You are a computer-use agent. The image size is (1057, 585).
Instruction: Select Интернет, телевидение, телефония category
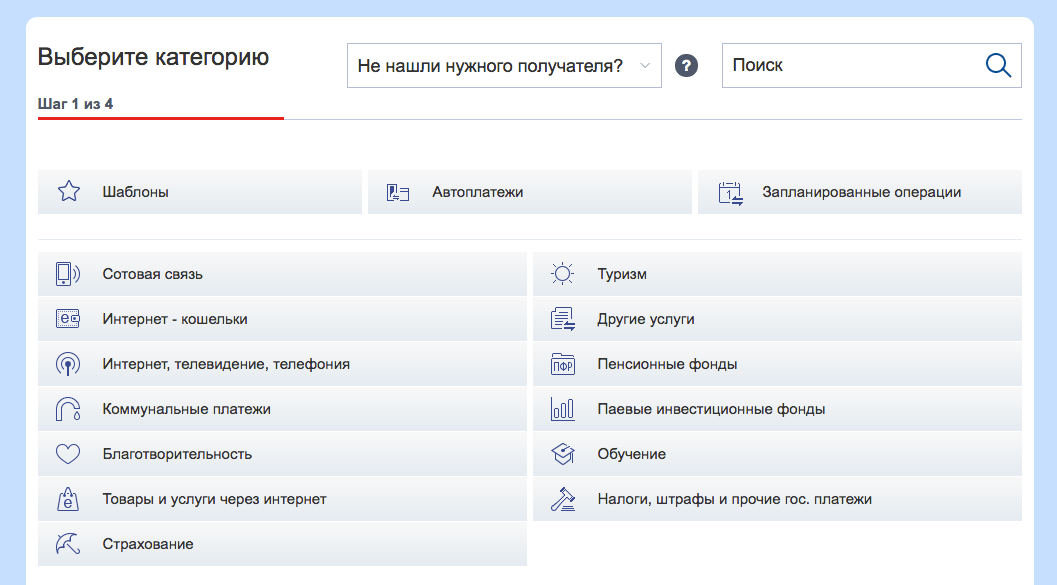pos(226,364)
